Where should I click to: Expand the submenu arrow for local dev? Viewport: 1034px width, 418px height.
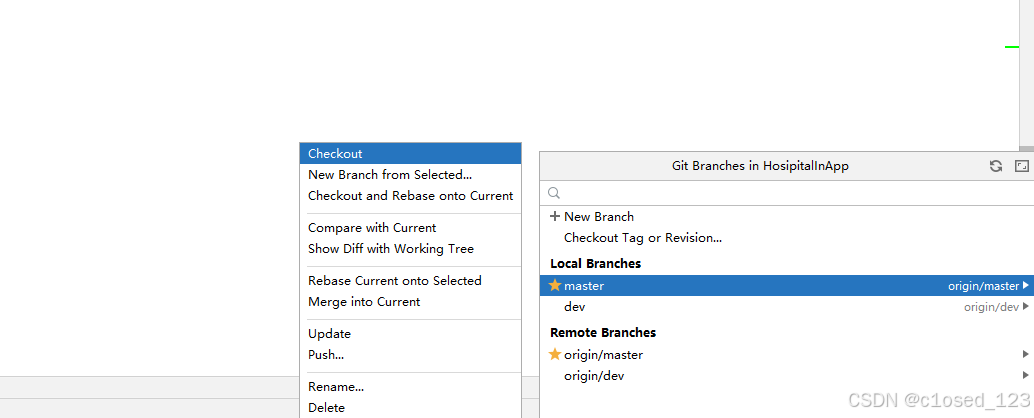(x=1025, y=307)
